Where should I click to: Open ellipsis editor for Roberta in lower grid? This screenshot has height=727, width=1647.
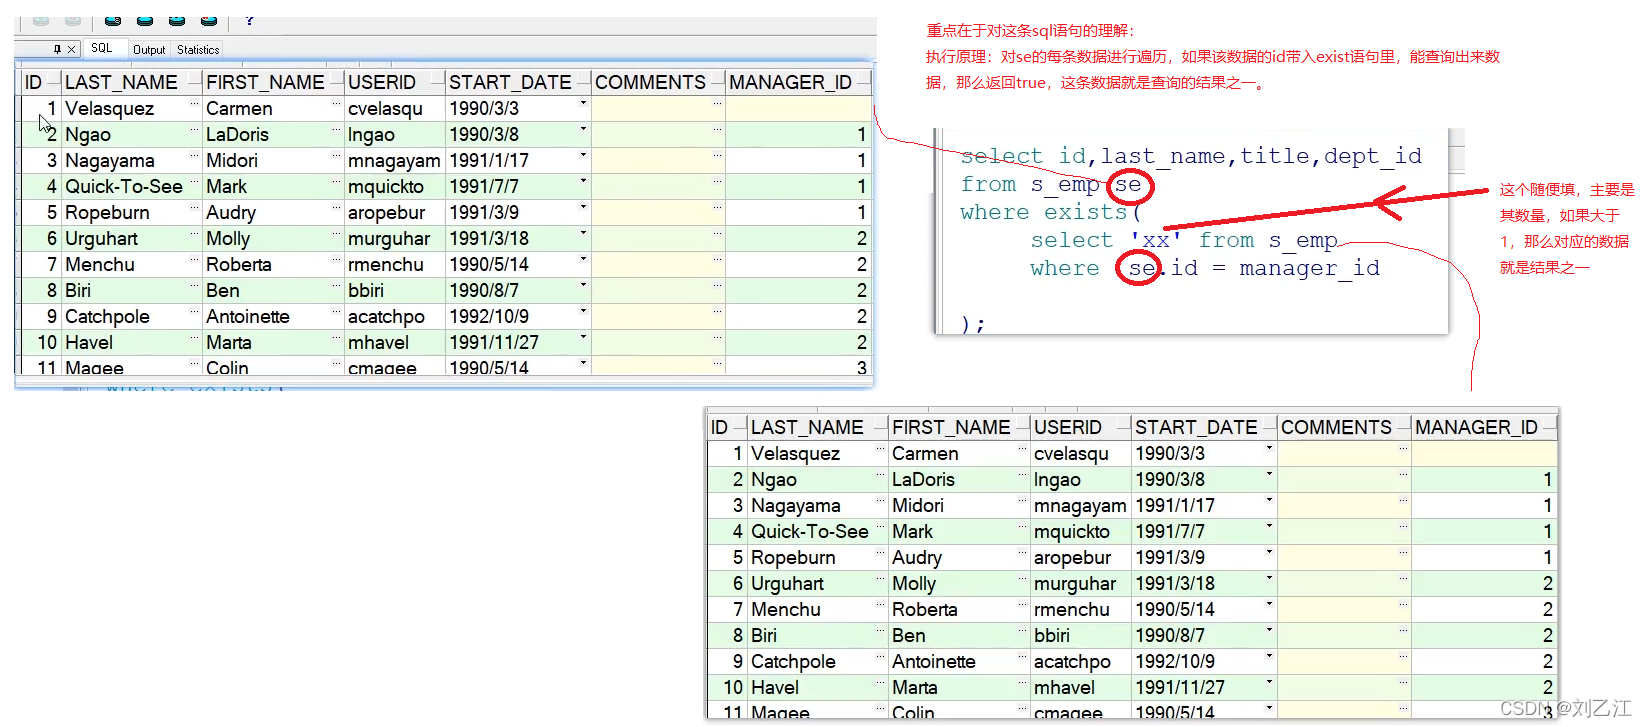point(1023,603)
